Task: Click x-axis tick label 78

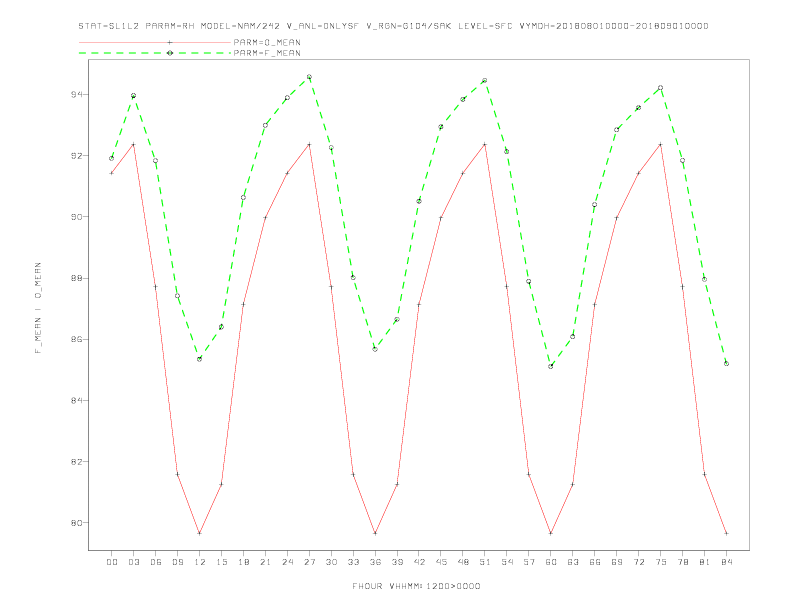Action: click(682, 562)
